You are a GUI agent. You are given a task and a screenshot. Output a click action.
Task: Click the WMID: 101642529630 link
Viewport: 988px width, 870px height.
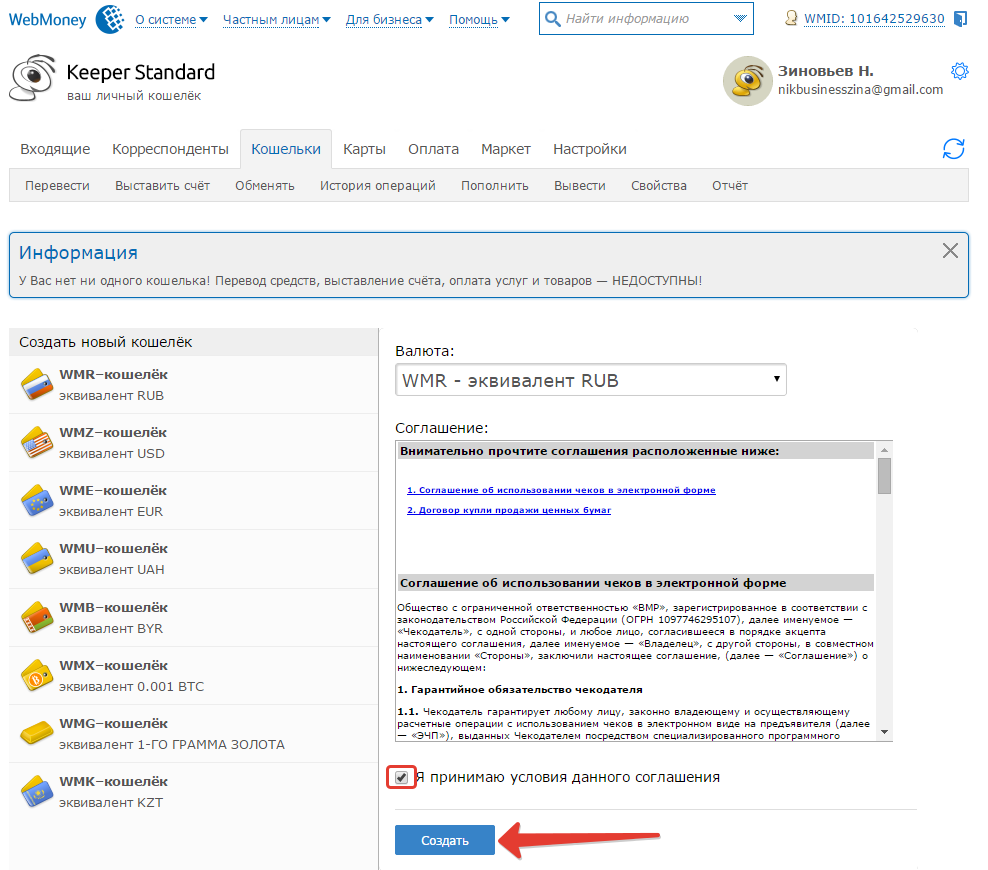[875, 19]
